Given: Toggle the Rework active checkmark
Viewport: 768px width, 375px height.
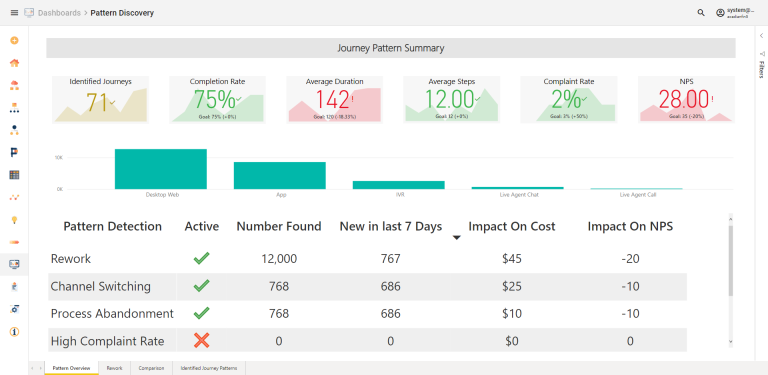Looking at the screenshot, I should click(201, 258).
